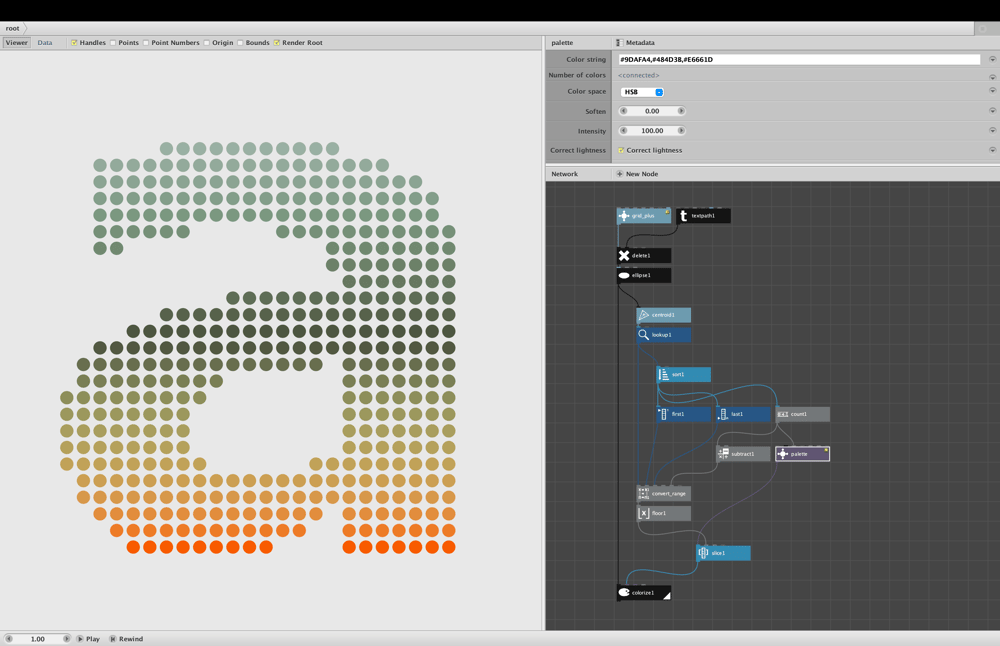Click the Network panel label
Image resolution: width=1000 pixels, height=646 pixels.
click(x=564, y=174)
